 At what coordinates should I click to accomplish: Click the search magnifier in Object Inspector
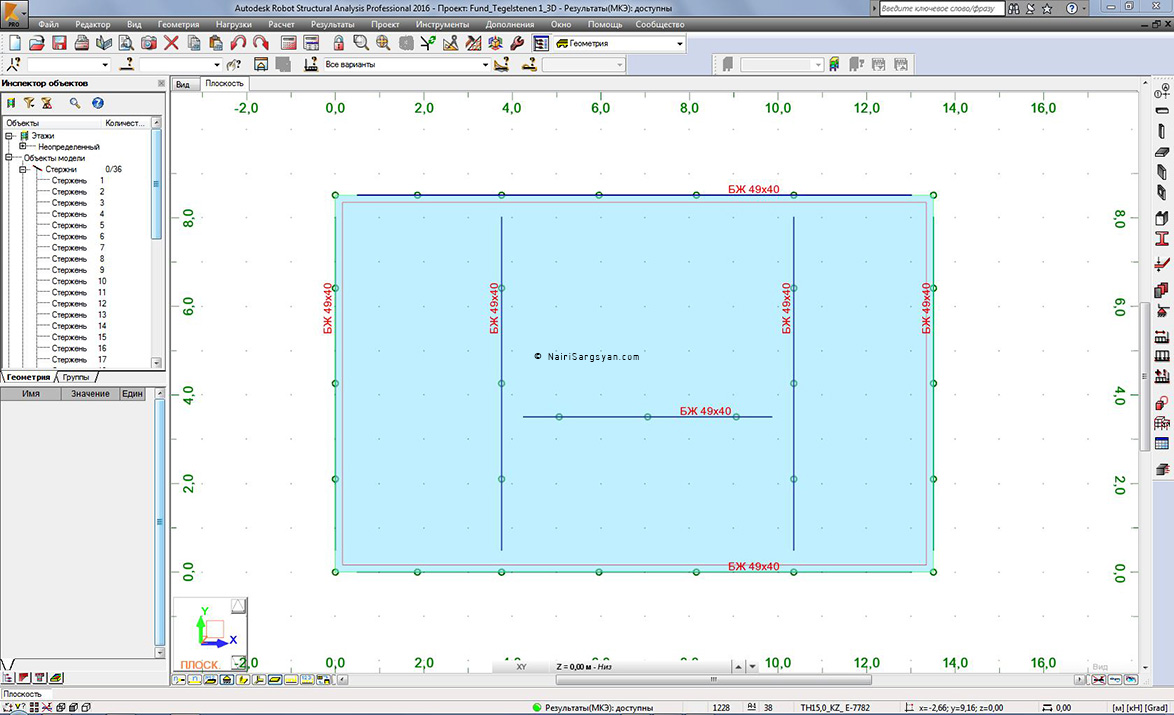click(75, 103)
